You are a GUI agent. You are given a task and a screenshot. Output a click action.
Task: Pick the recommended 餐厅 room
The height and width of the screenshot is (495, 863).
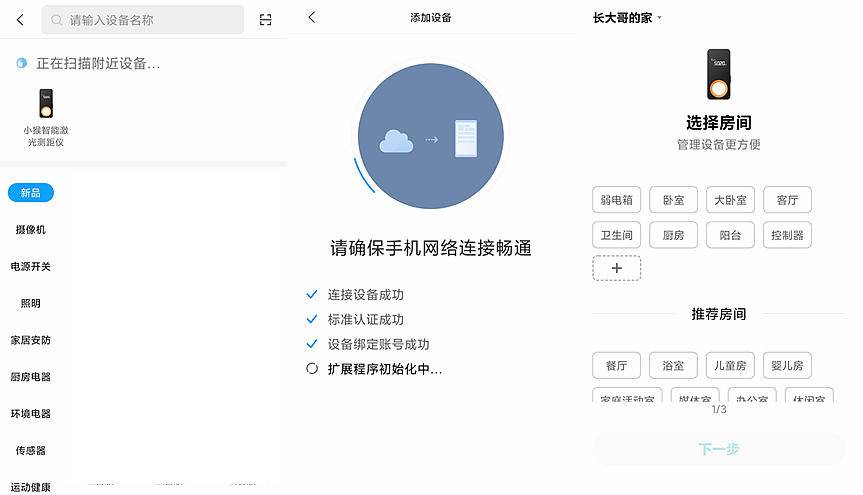(x=616, y=366)
